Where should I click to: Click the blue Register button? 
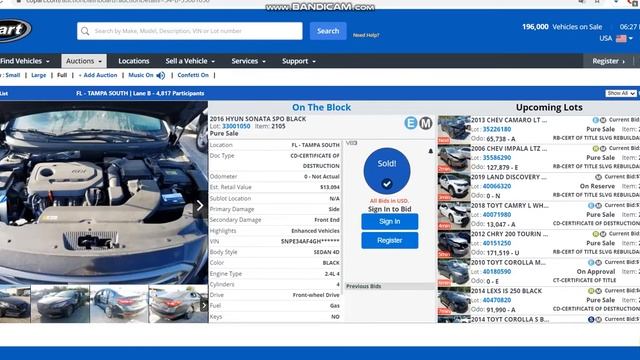390,240
